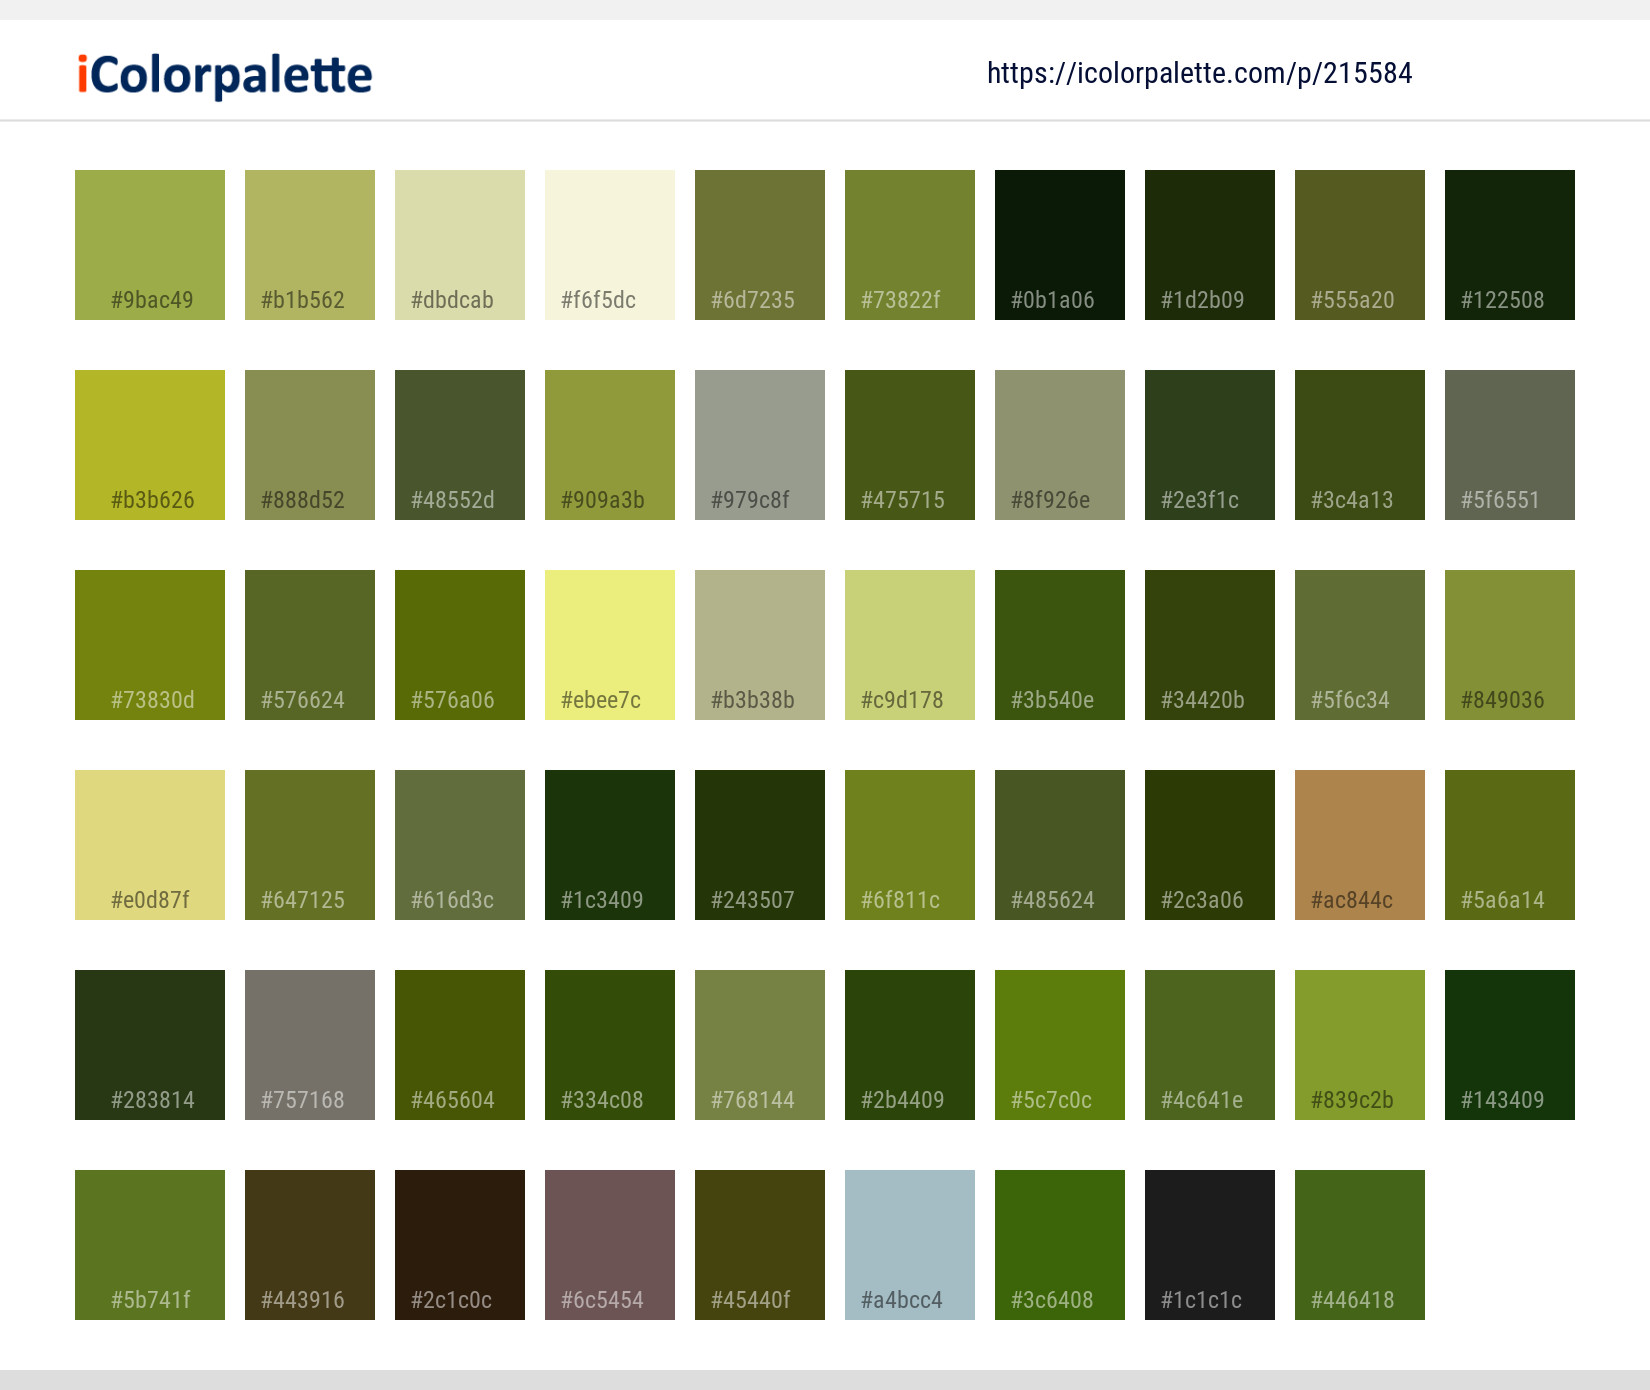Click the #839c2b swatch
This screenshot has height=1390, width=1650.
[x=1360, y=1045]
